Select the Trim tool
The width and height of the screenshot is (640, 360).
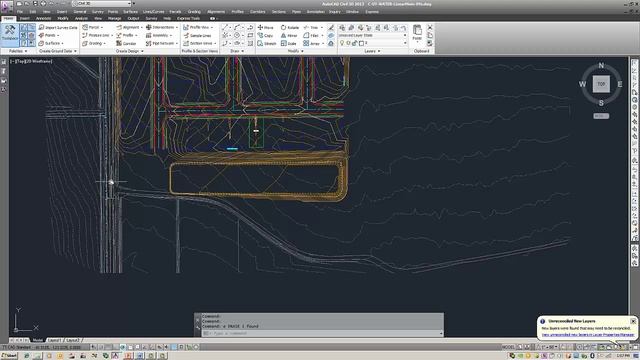click(311, 27)
